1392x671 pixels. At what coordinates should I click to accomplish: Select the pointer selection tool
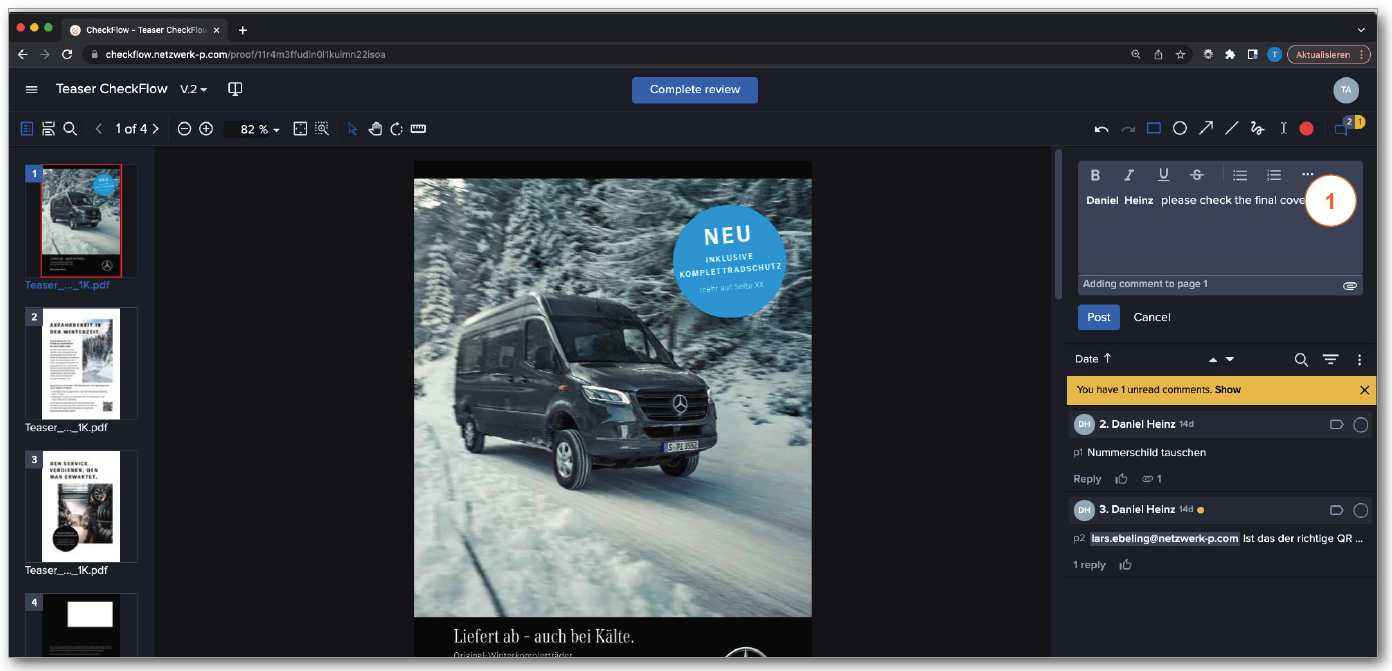click(352, 129)
